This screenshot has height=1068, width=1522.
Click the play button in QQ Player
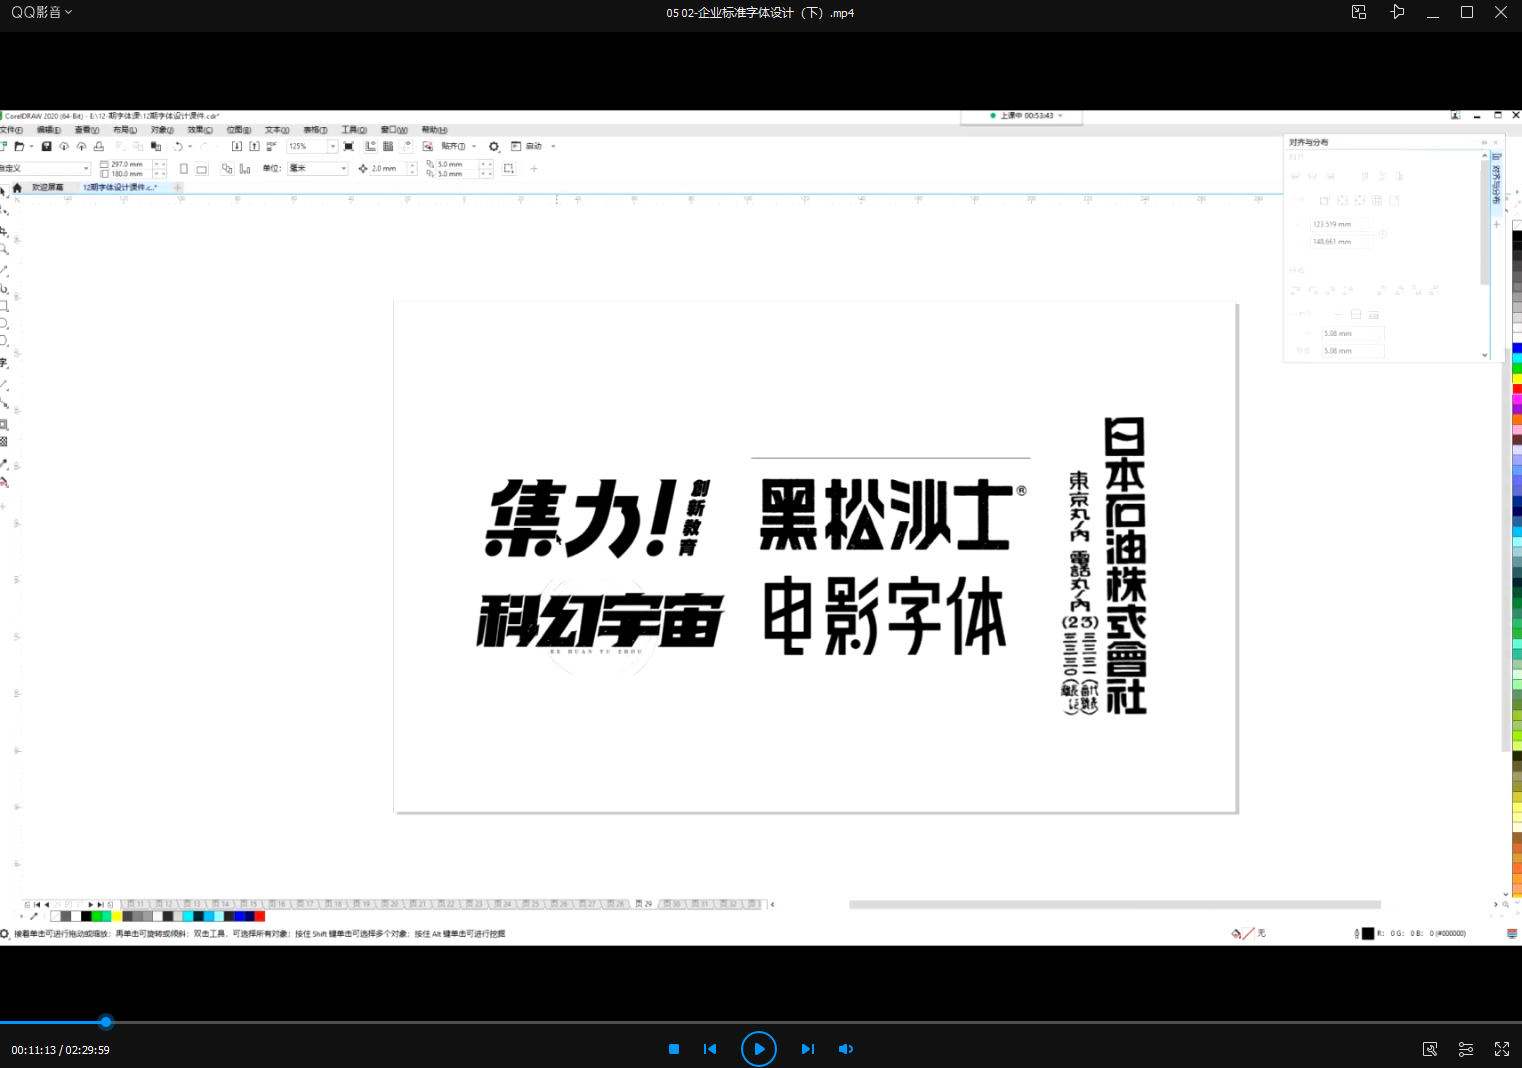click(758, 1049)
